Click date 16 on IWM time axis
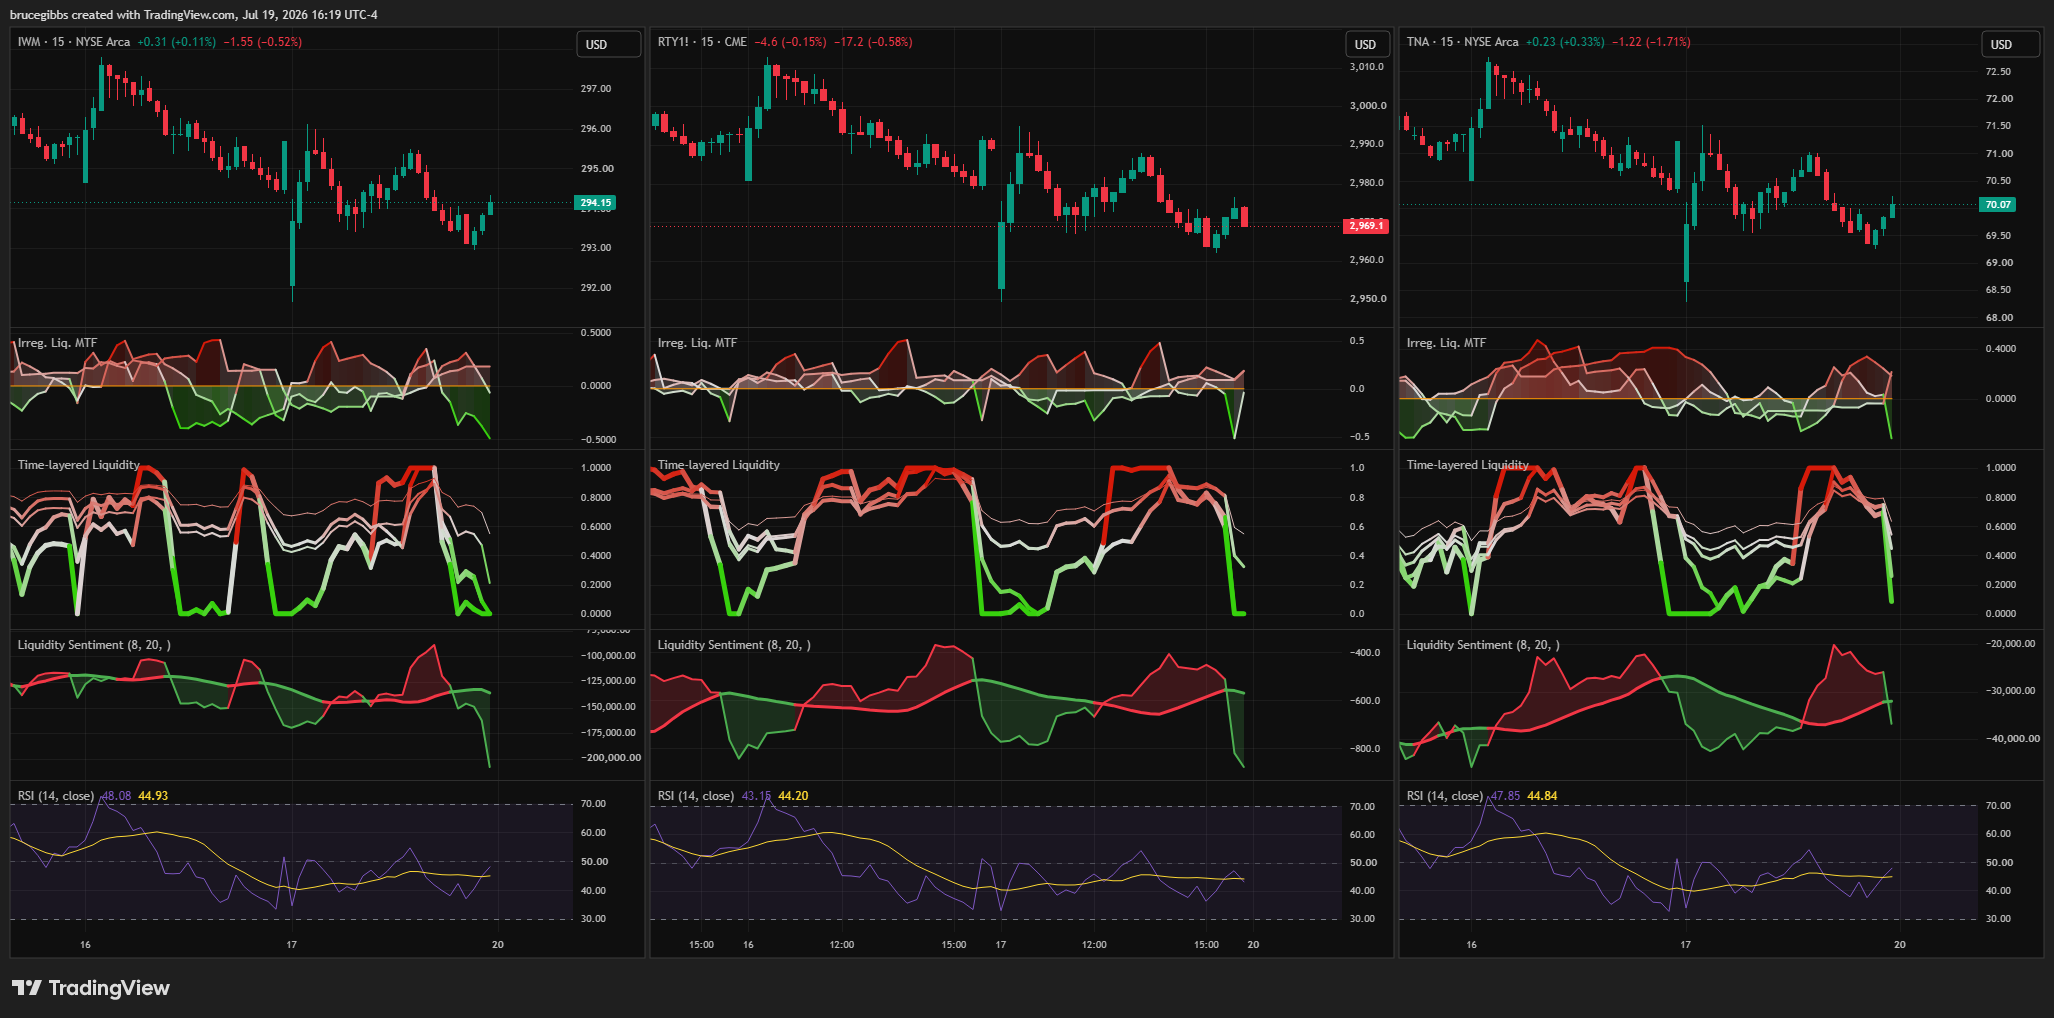This screenshot has width=2054, height=1018. [85, 945]
